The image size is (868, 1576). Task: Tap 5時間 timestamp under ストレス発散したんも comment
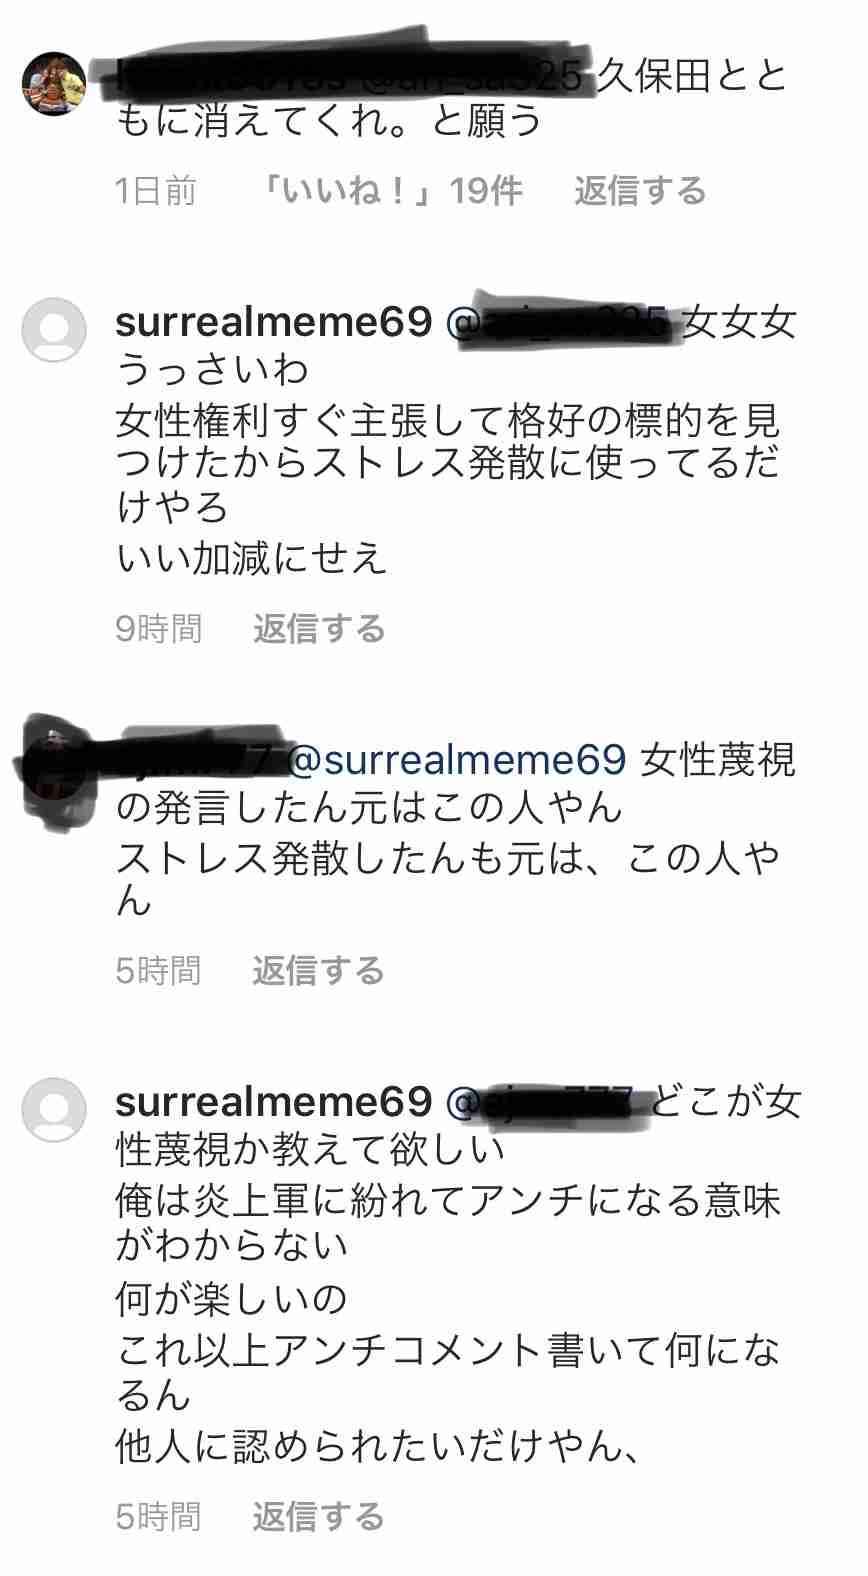pos(158,970)
